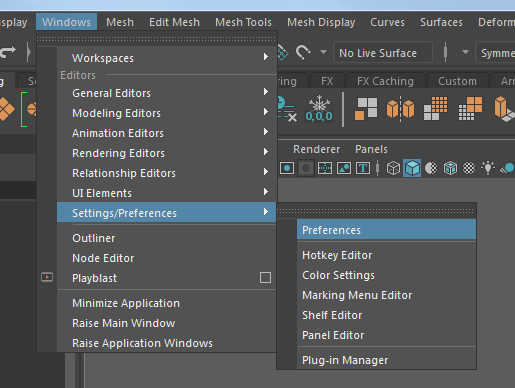The height and width of the screenshot is (388, 515).
Task: Open the Panels panel menu
Action: pyautogui.click(x=371, y=149)
